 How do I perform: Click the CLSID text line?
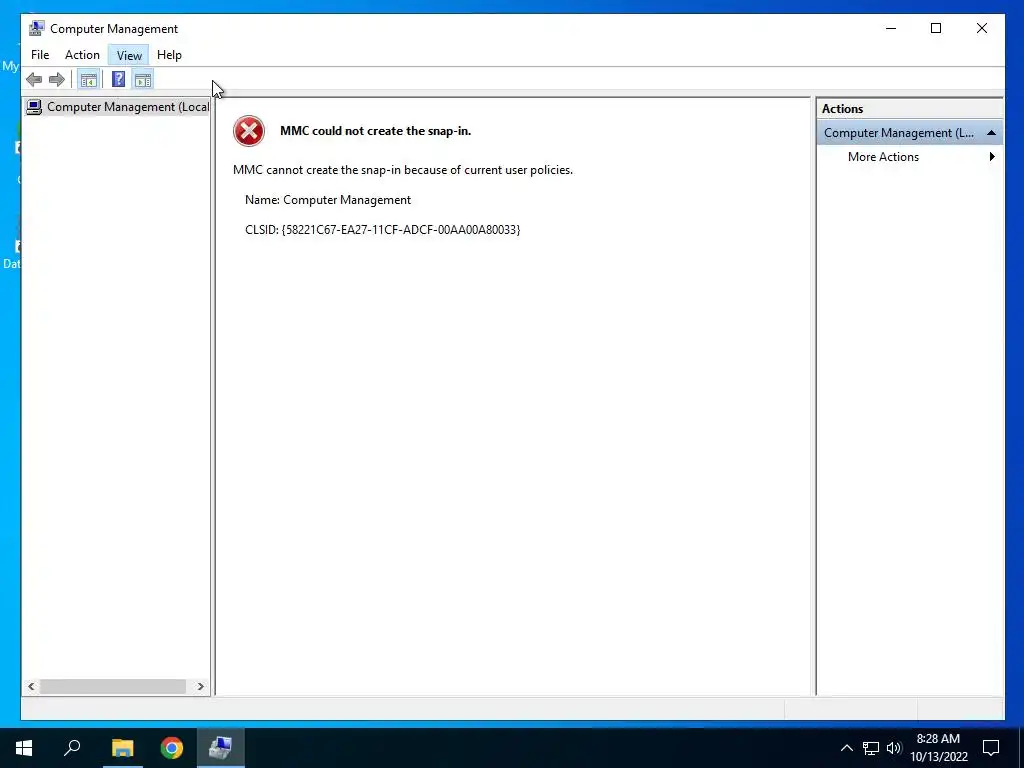(x=383, y=230)
